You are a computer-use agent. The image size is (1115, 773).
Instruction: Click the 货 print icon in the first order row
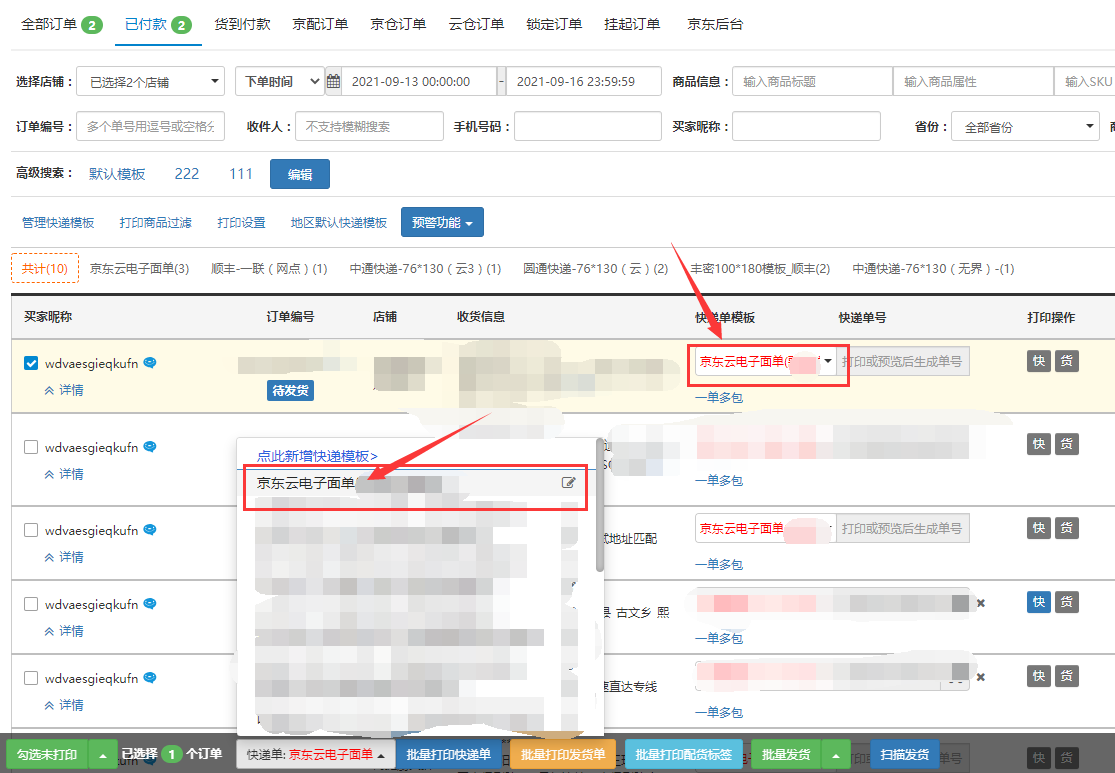click(x=1068, y=361)
